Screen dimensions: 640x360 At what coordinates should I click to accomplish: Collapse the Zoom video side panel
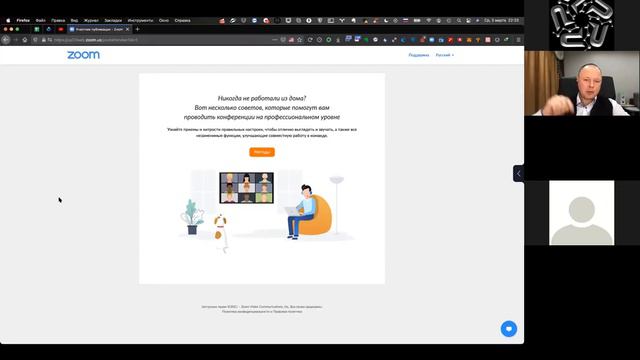coord(518,173)
